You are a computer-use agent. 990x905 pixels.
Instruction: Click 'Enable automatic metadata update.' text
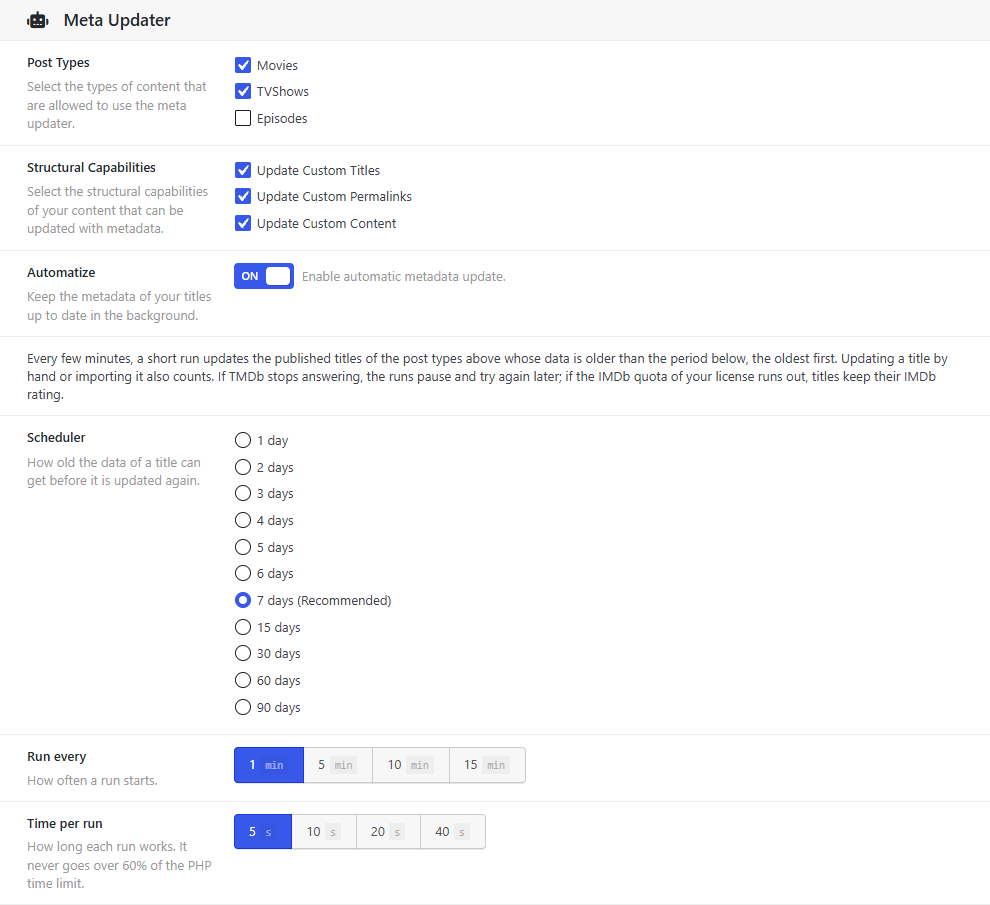(x=403, y=277)
